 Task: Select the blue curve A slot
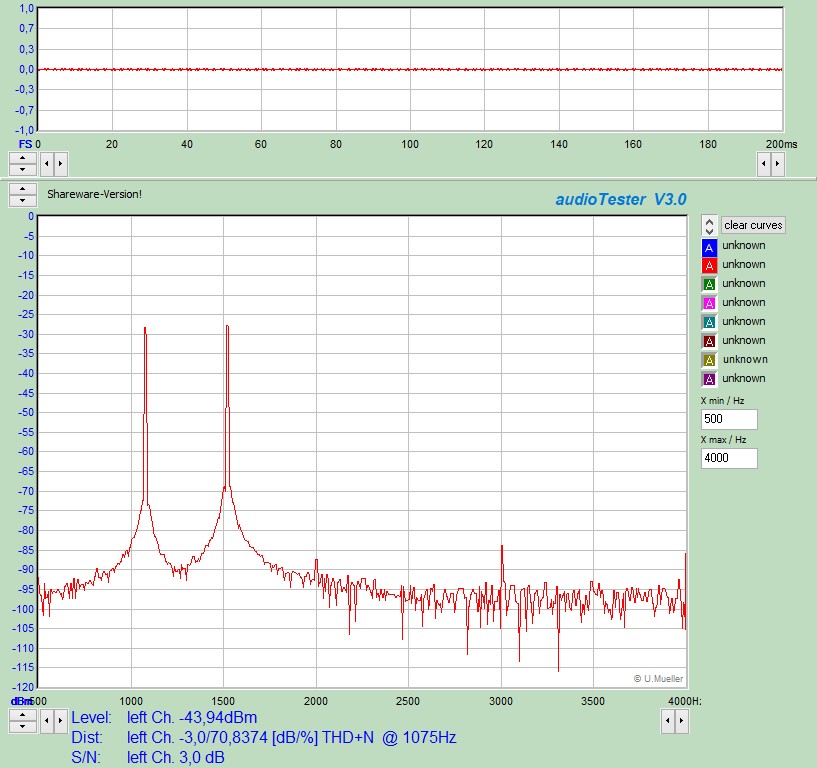pos(709,247)
